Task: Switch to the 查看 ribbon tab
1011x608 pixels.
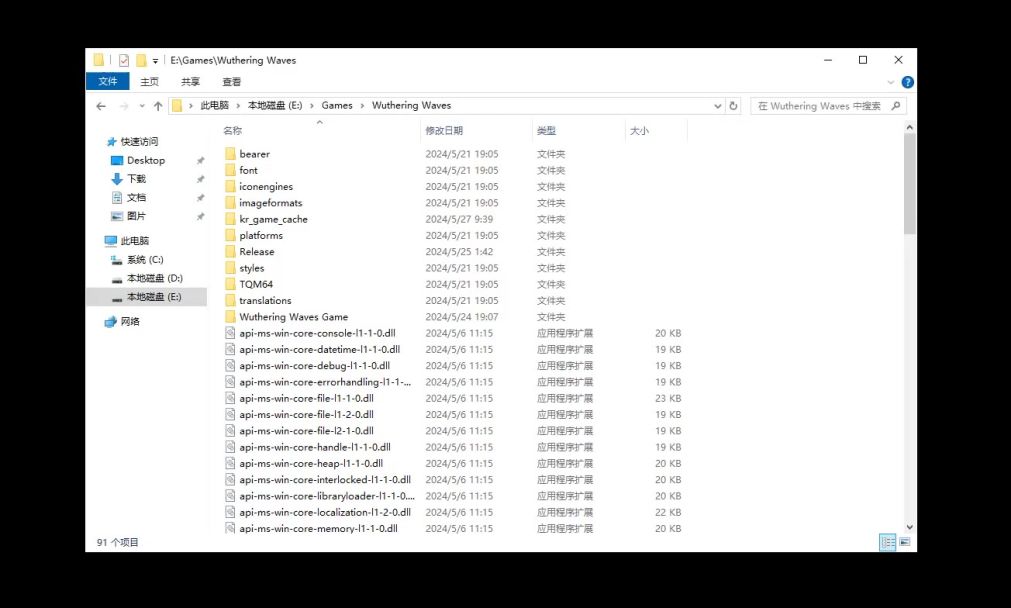Action: click(231, 82)
